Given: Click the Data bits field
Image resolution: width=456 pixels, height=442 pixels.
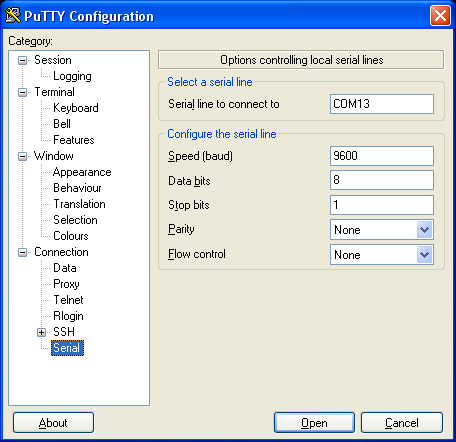Looking at the screenshot, I should point(382,180).
